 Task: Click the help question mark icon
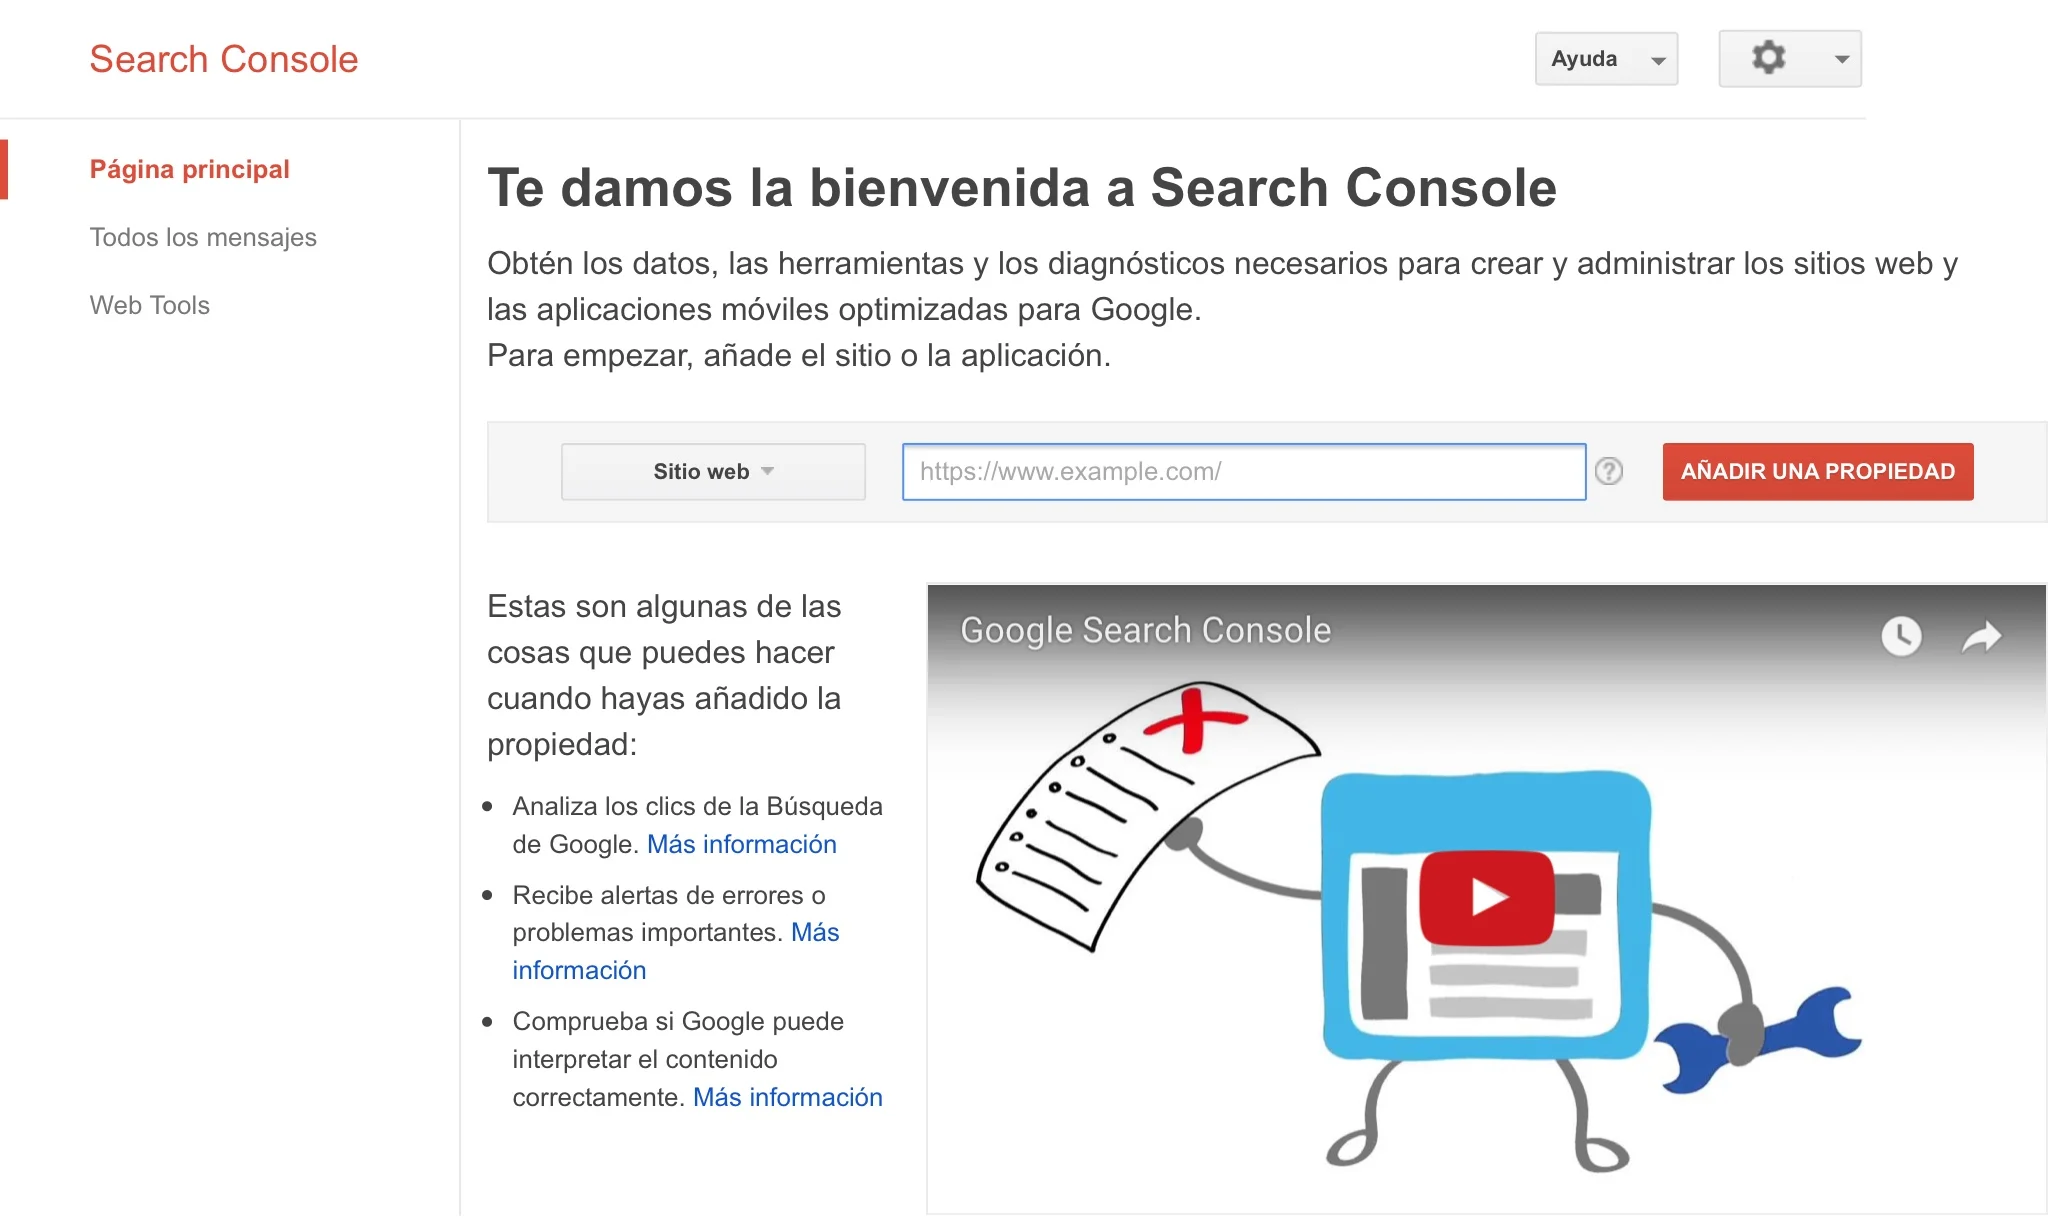pos(1609,471)
